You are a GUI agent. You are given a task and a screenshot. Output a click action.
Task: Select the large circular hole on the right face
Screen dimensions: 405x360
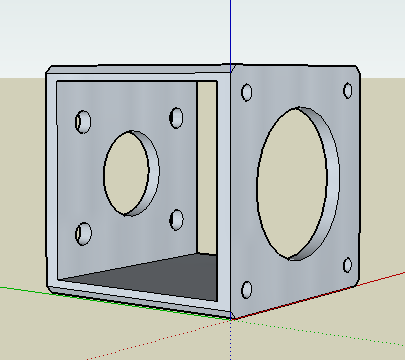(x=298, y=184)
